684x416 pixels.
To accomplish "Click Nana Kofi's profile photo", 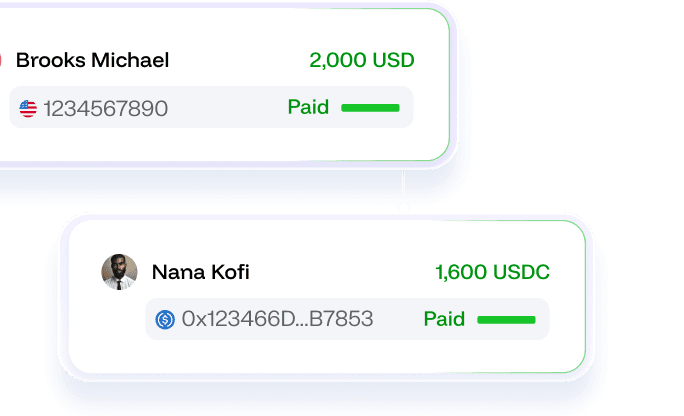I will pyautogui.click(x=119, y=272).
